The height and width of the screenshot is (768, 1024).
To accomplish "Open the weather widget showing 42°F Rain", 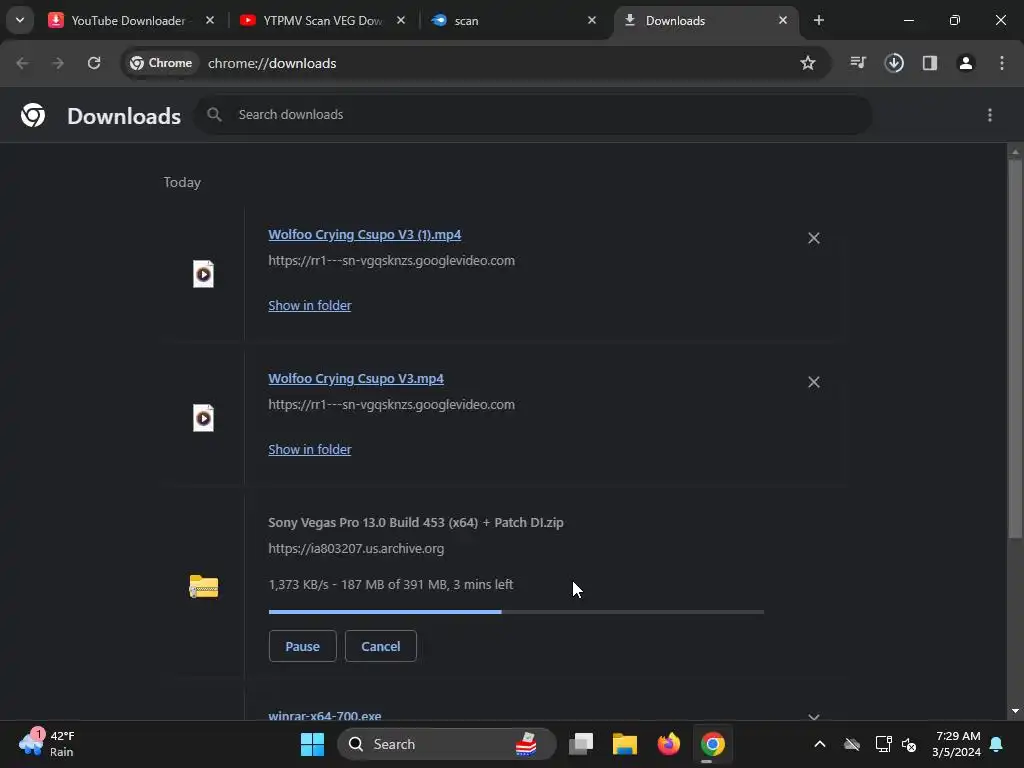I will (47, 744).
